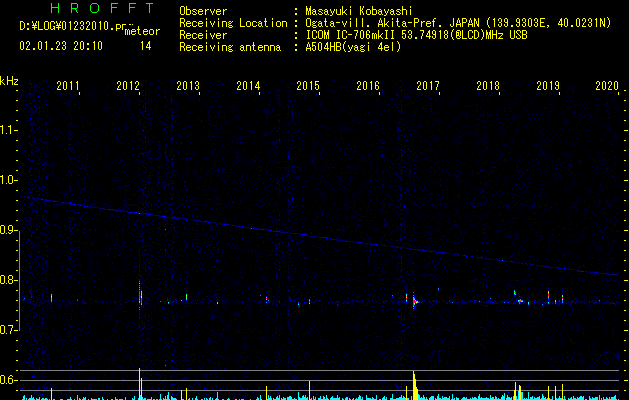Click the 0.9 kHz frequency label
The image size is (629, 400).
(x=8, y=230)
